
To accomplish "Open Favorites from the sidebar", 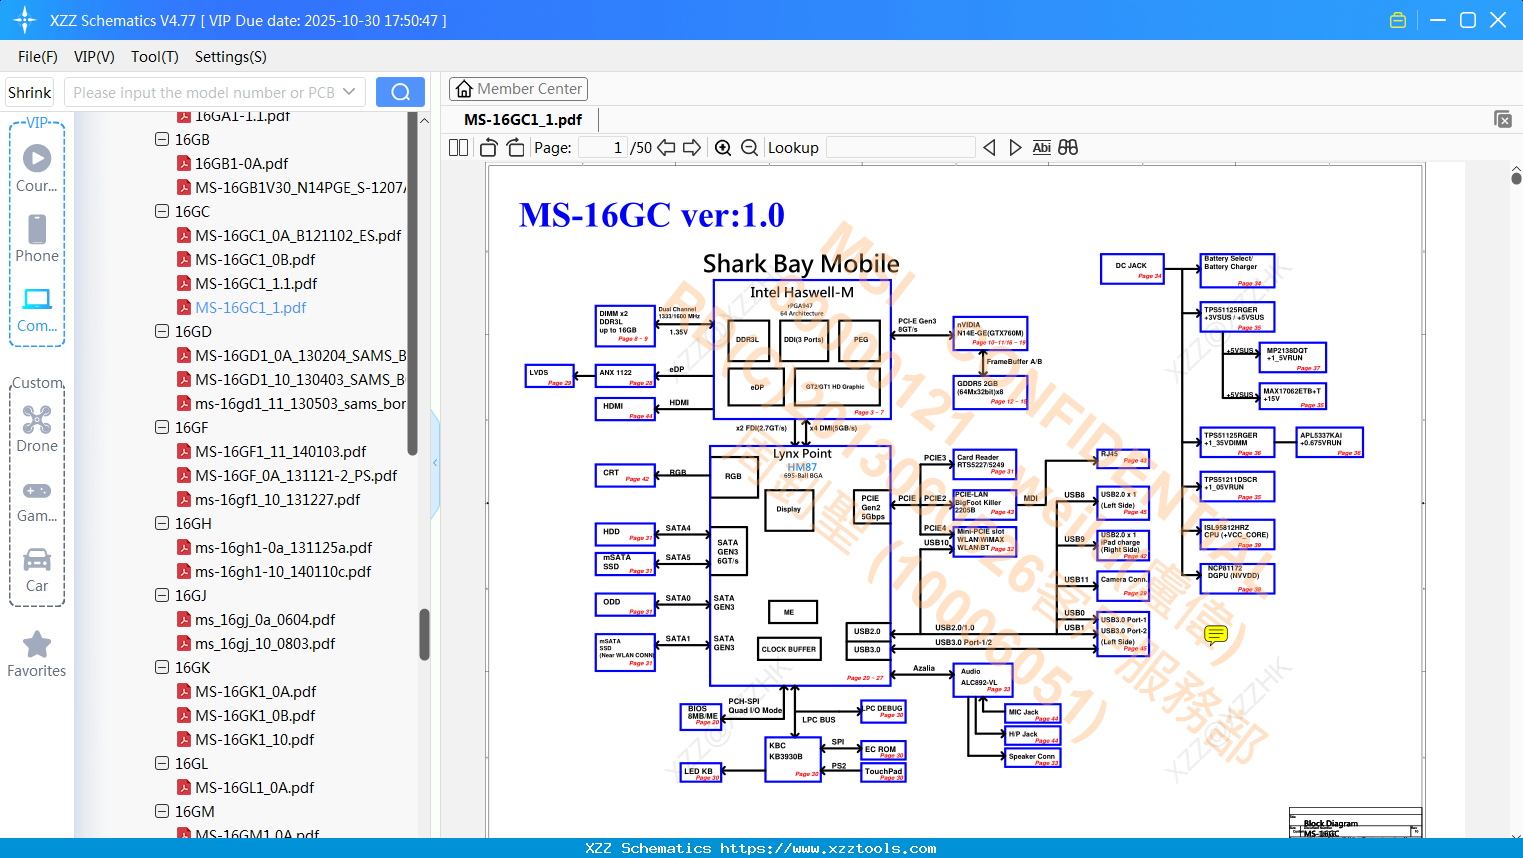I will click(x=37, y=655).
